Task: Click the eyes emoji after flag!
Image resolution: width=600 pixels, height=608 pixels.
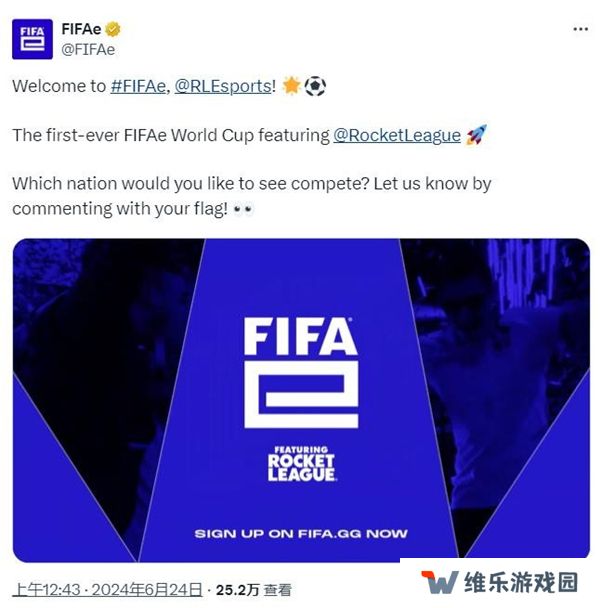Action: (244, 210)
